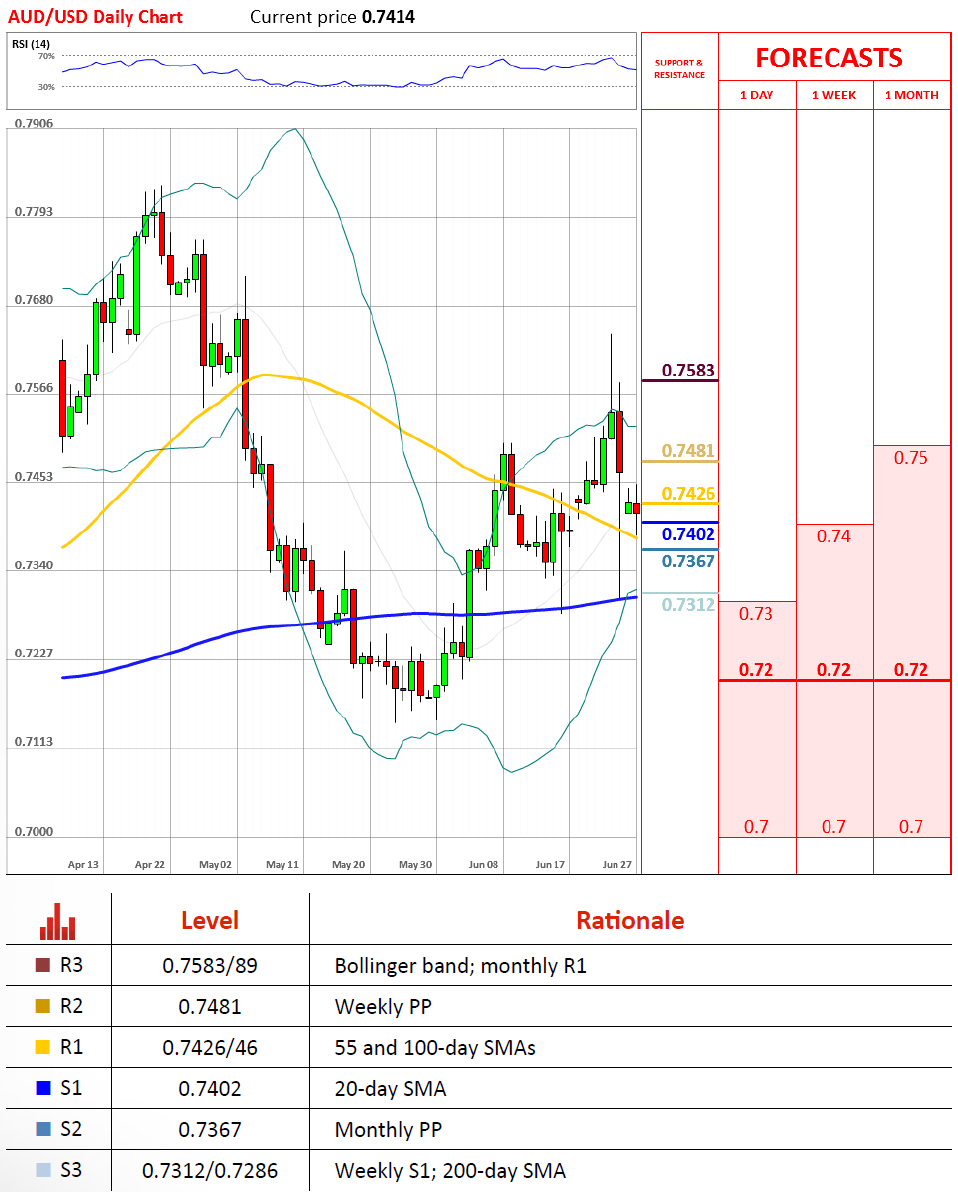Select the 1 WEEK forecast column header

point(834,95)
